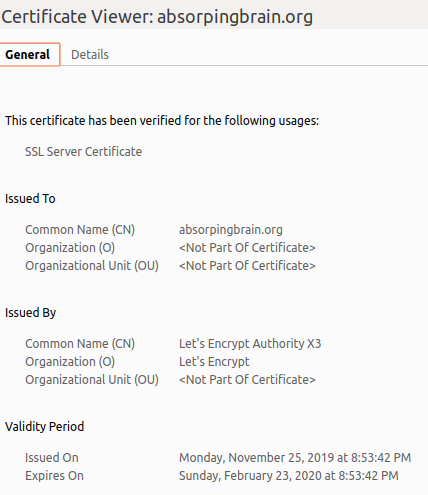Switch to the Details tab

(90, 55)
